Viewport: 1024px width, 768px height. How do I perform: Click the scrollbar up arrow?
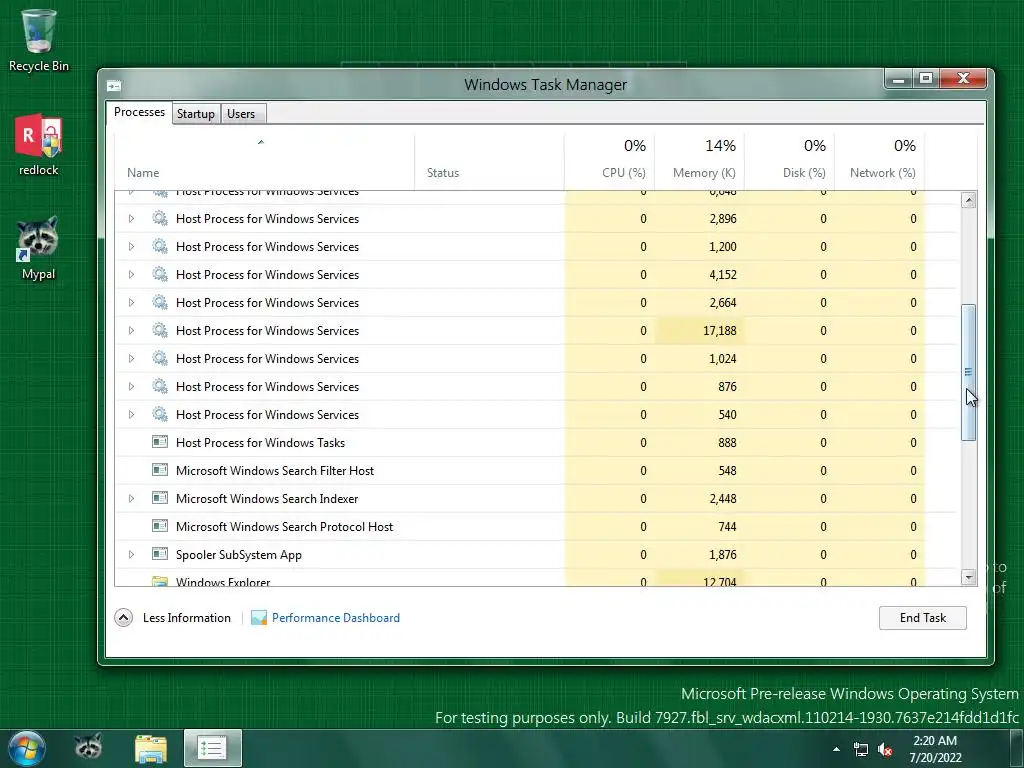tap(968, 200)
